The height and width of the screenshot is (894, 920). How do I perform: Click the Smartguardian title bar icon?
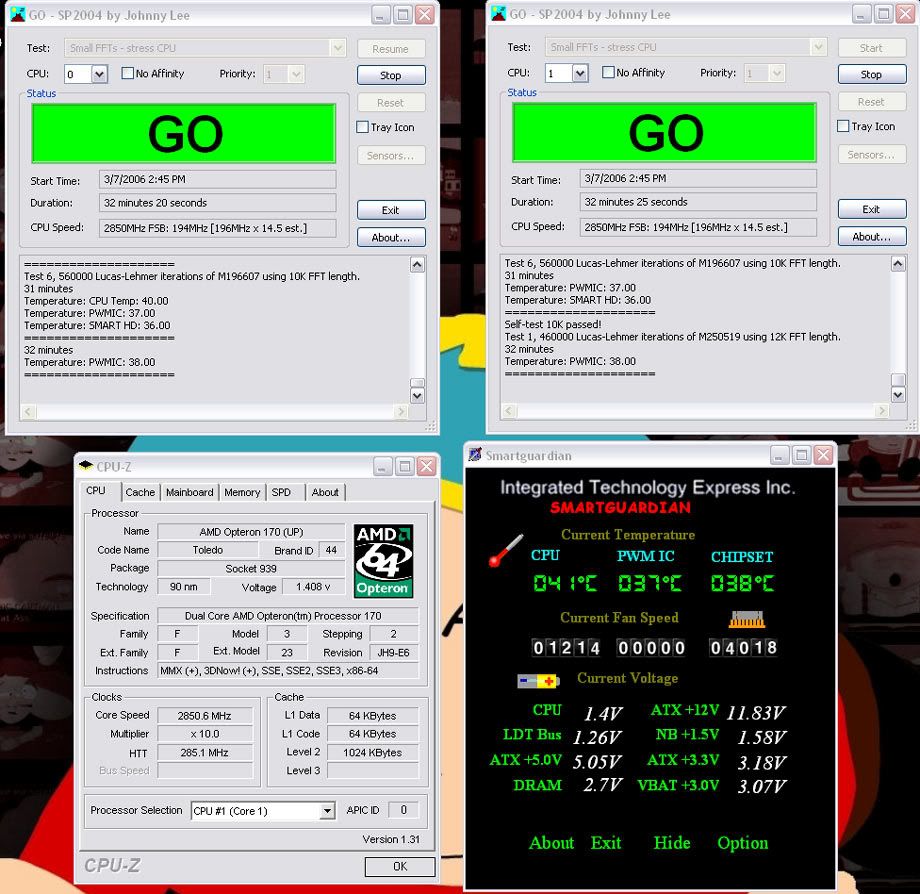tap(475, 455)
